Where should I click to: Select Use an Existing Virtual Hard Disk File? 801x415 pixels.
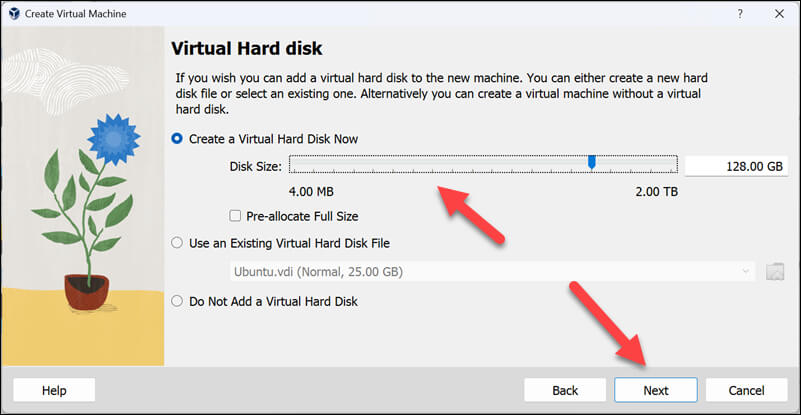(x=178, y=242)
